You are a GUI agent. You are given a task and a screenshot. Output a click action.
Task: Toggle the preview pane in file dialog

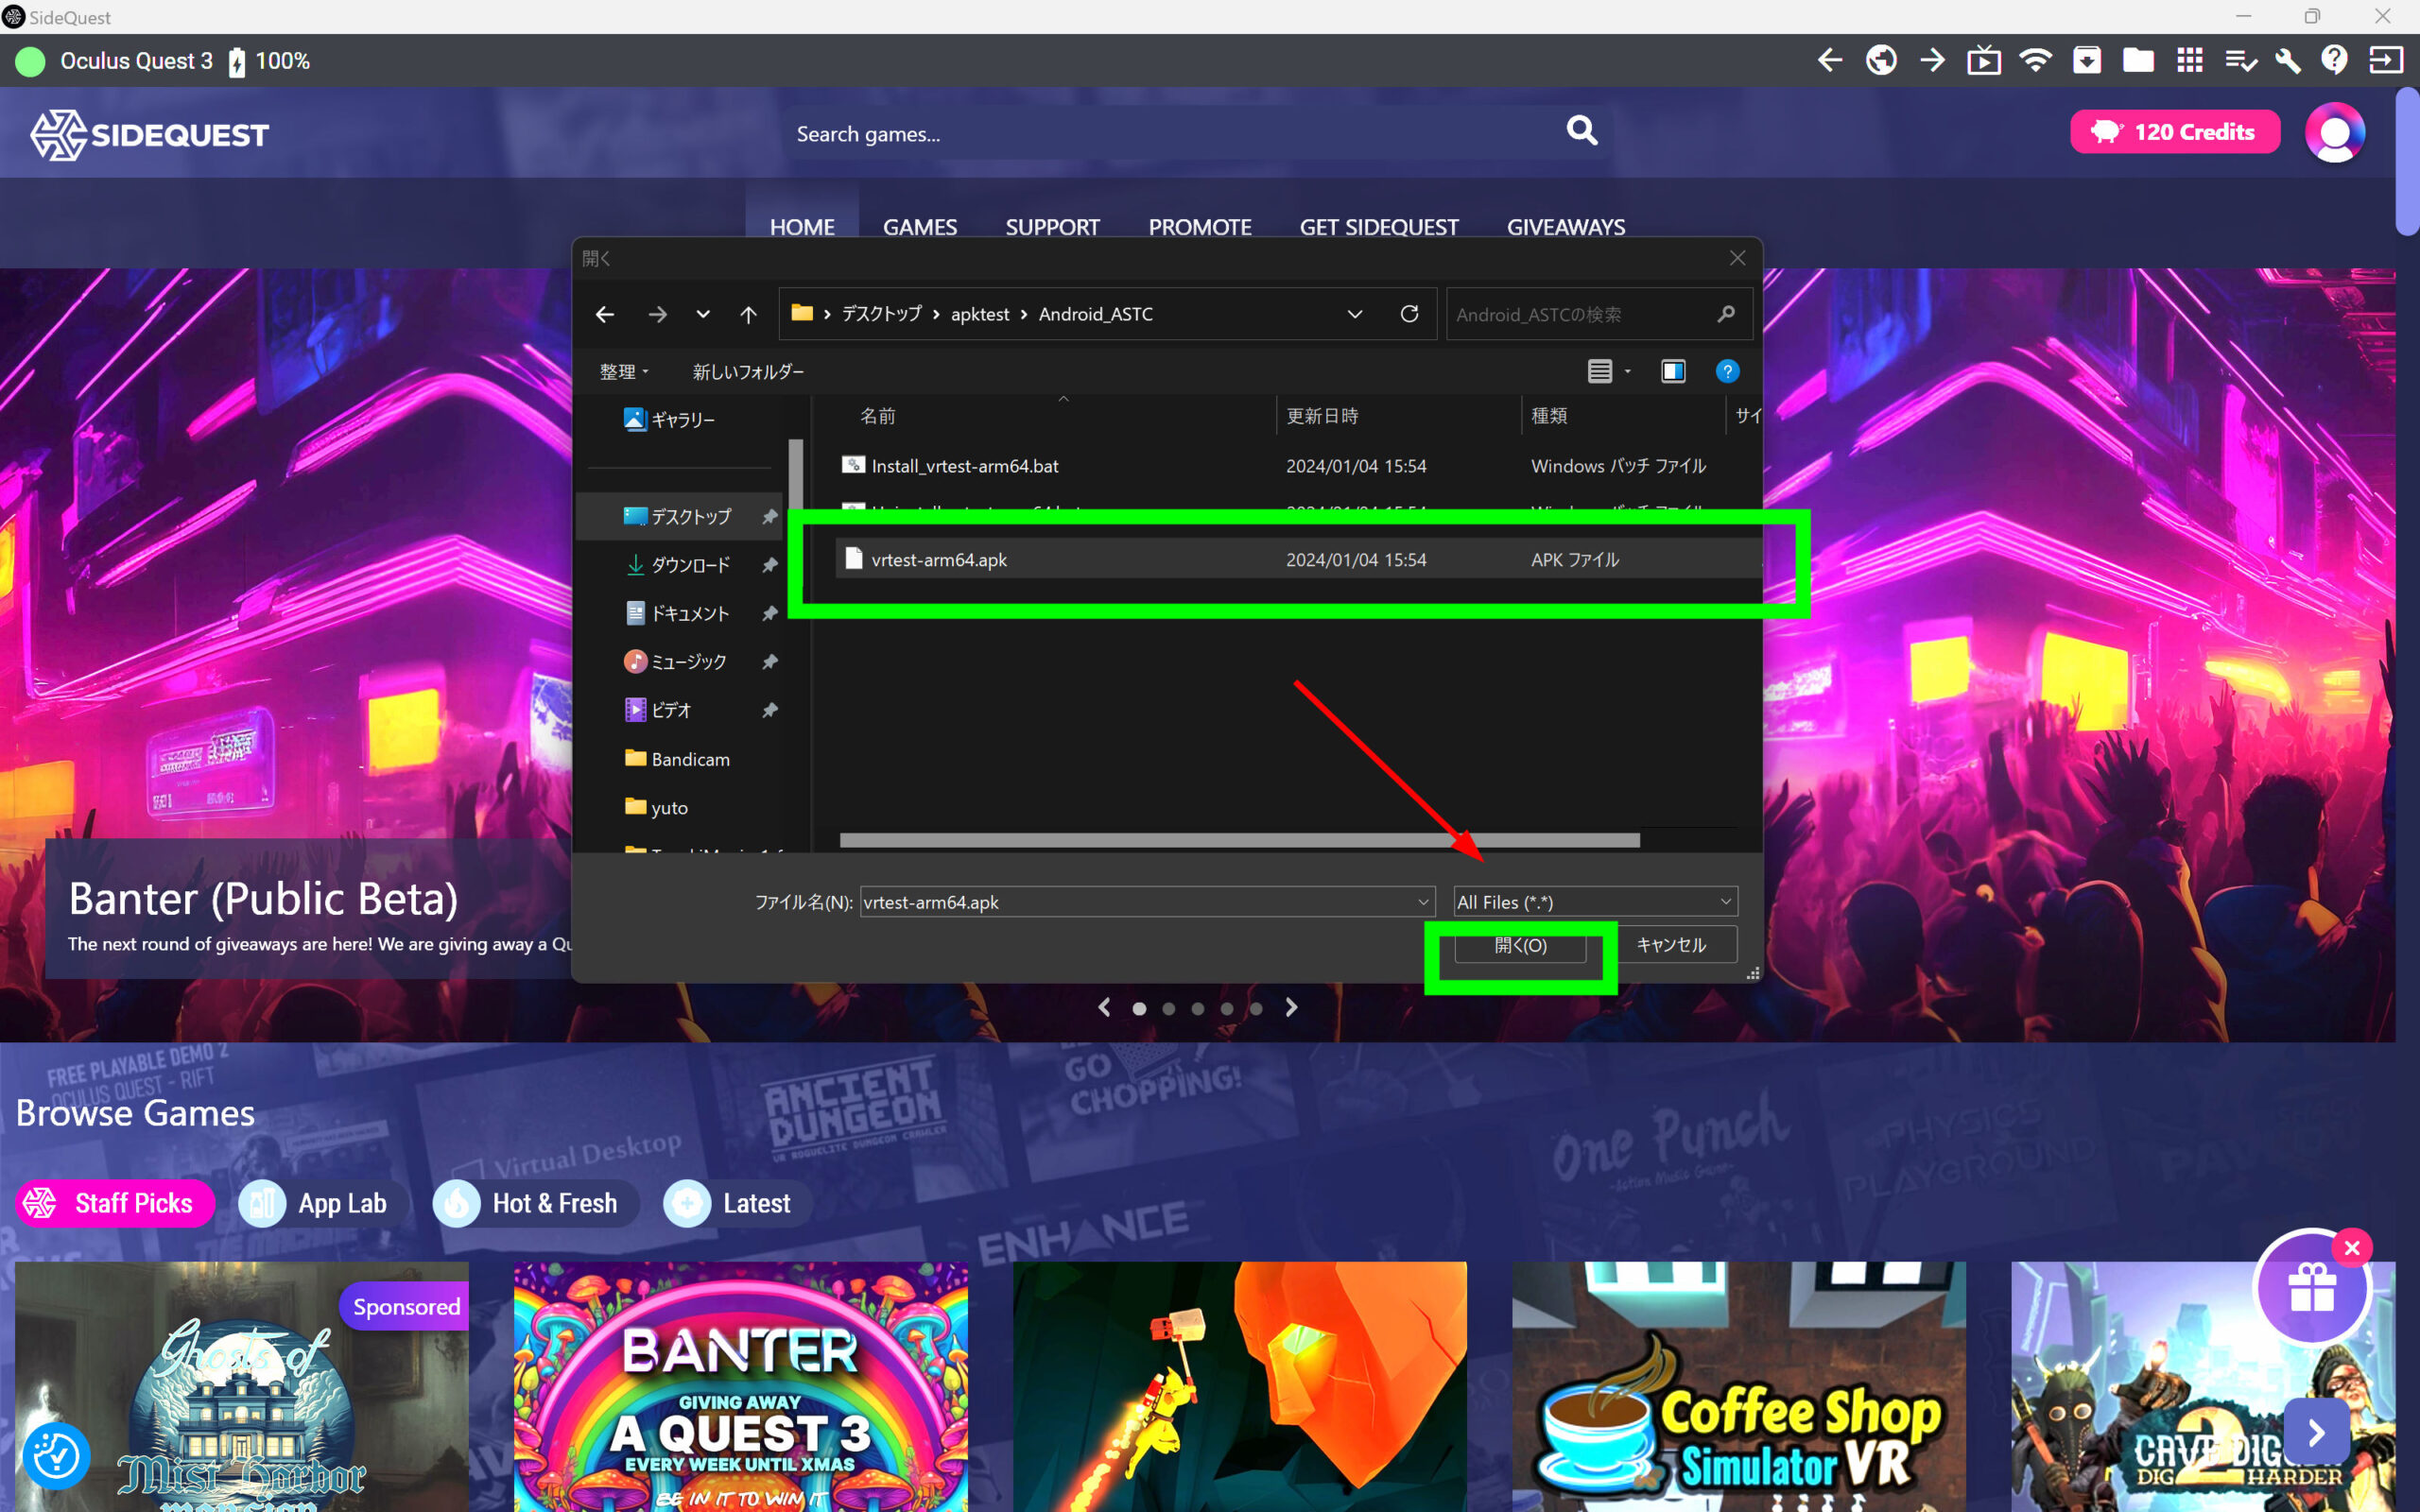coord(1673,372)
